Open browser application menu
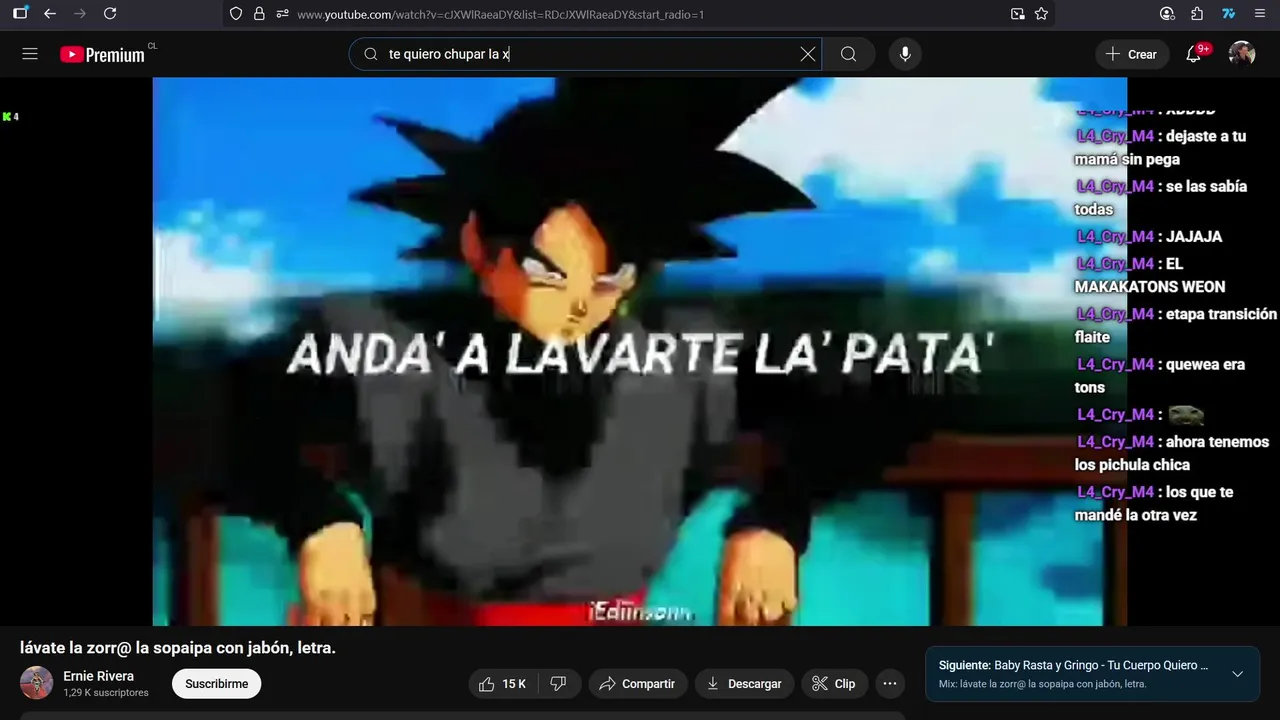Image resolution: width=1280 pixels, height=720 pixels. pyautogui.click(x=1260, y=14)
